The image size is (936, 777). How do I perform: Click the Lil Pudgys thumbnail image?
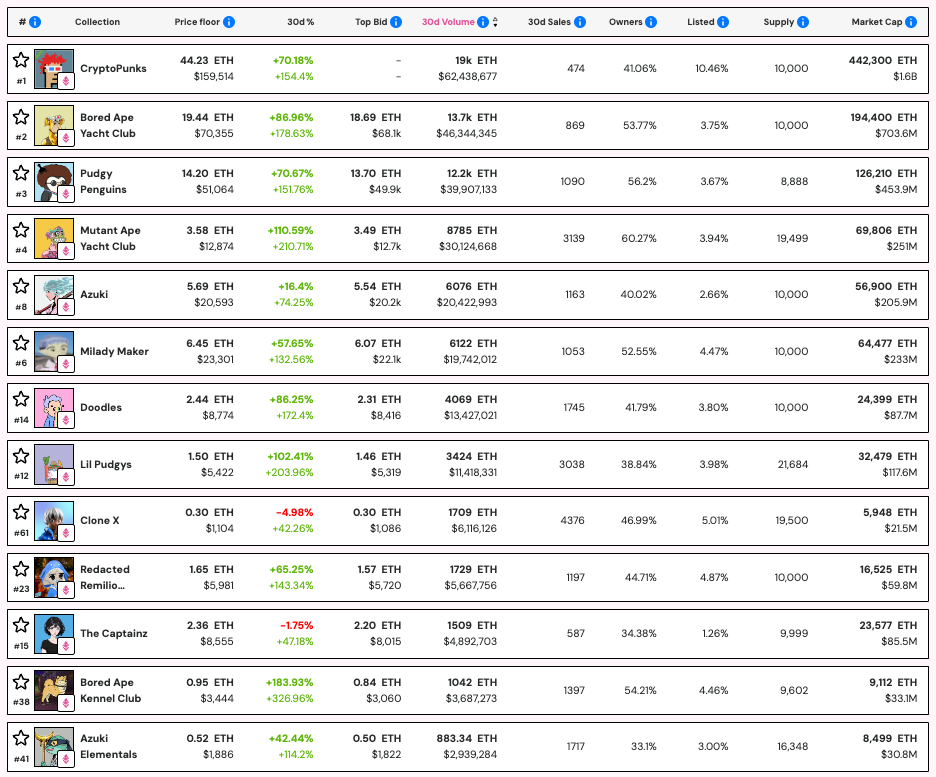coord(54,464)
